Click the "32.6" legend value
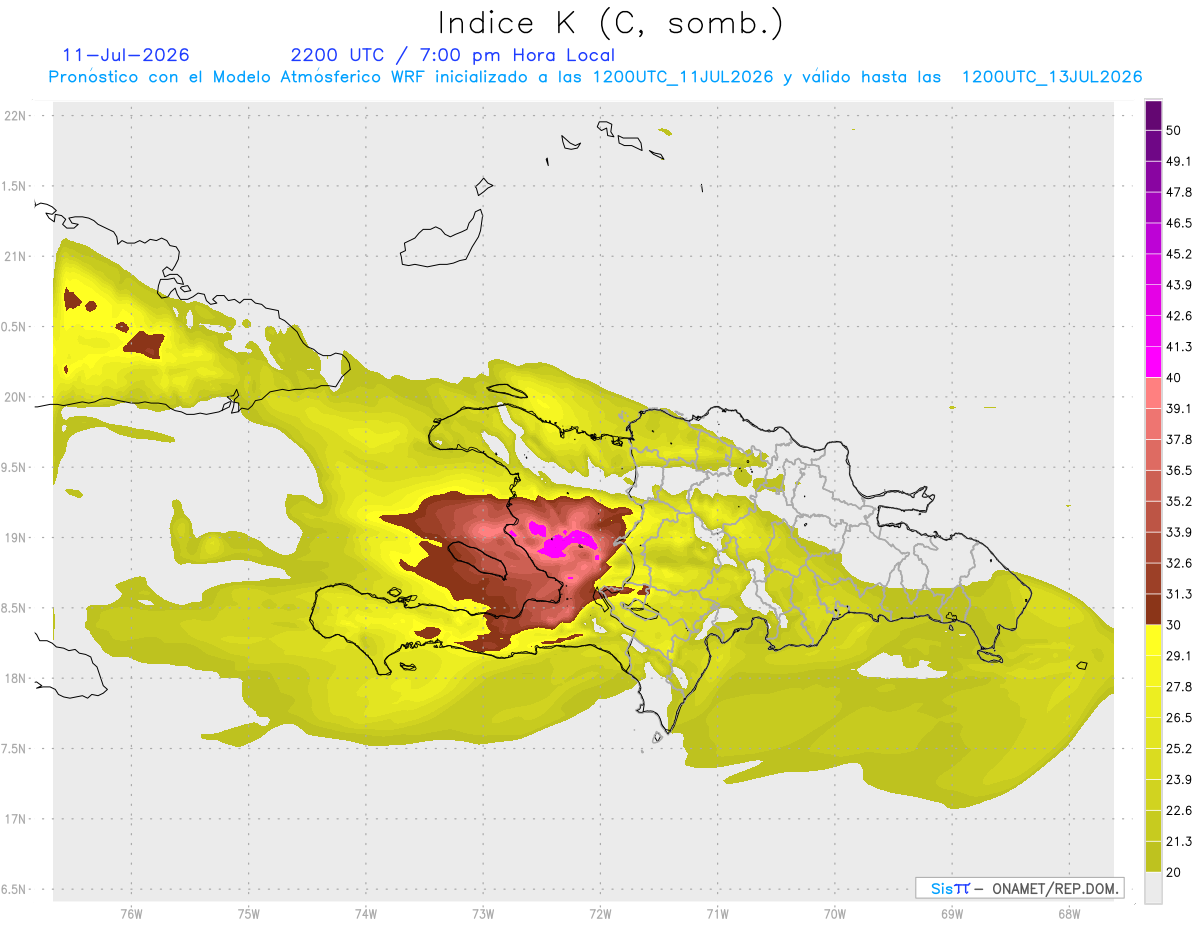 (1179, 563)
